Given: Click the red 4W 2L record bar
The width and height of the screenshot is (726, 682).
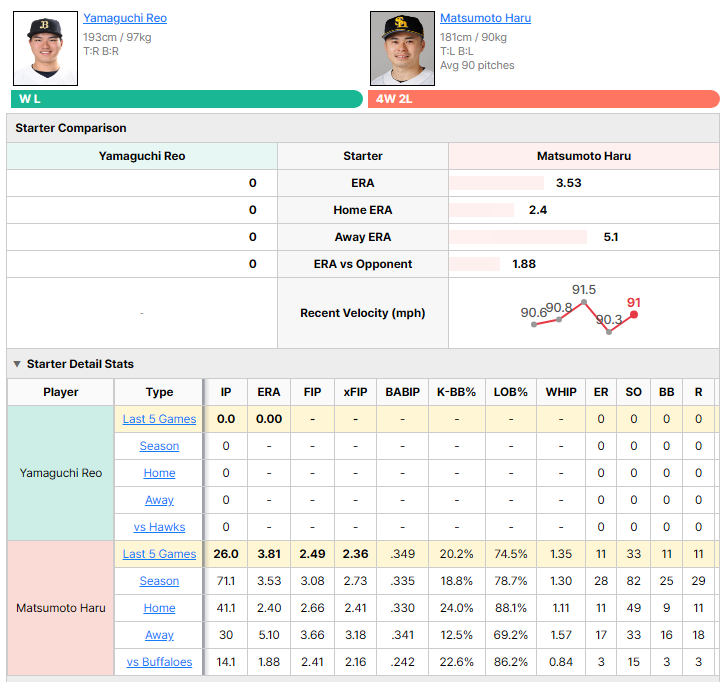Looking at the screenshot, I should [x=544, y=99].
